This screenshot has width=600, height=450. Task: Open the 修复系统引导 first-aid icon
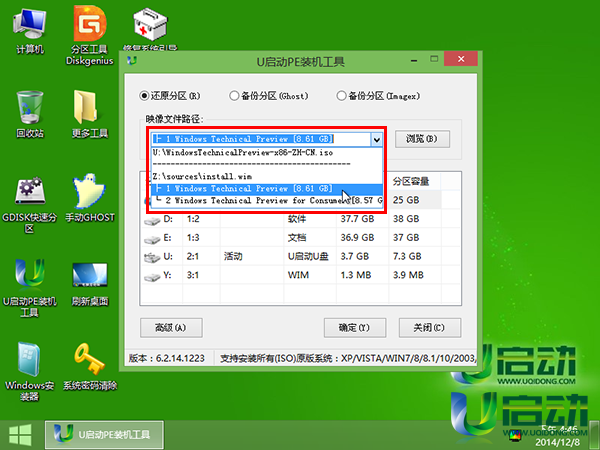pos(150,29)
